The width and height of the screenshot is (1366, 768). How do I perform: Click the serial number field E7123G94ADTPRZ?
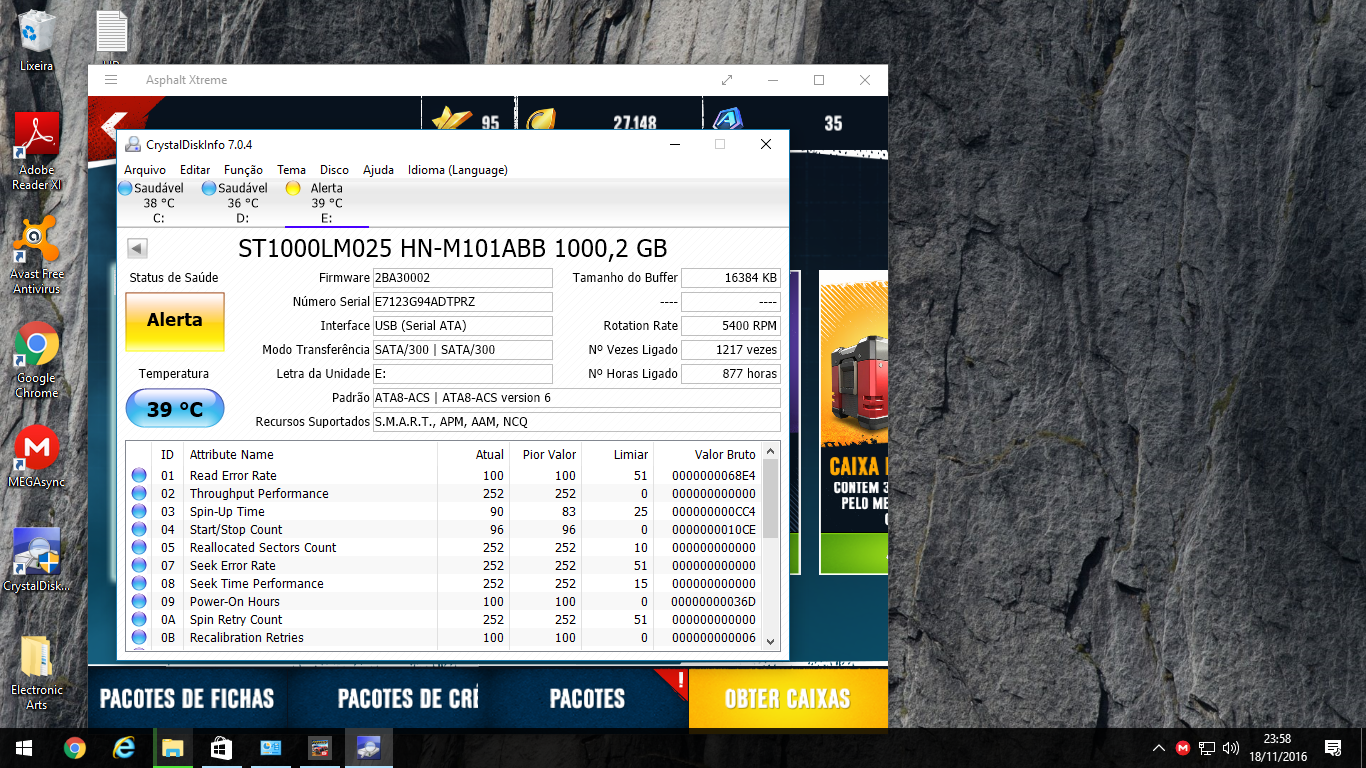tap(462, 302)
